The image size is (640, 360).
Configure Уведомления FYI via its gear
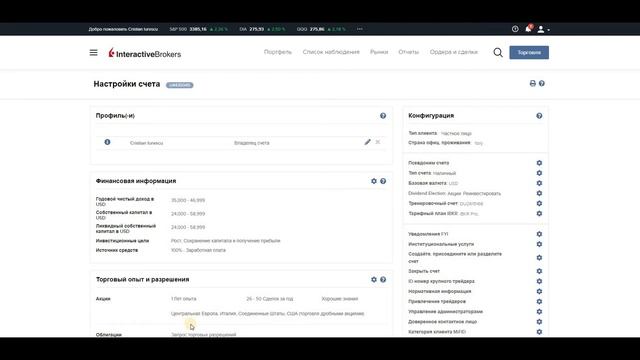539,234
